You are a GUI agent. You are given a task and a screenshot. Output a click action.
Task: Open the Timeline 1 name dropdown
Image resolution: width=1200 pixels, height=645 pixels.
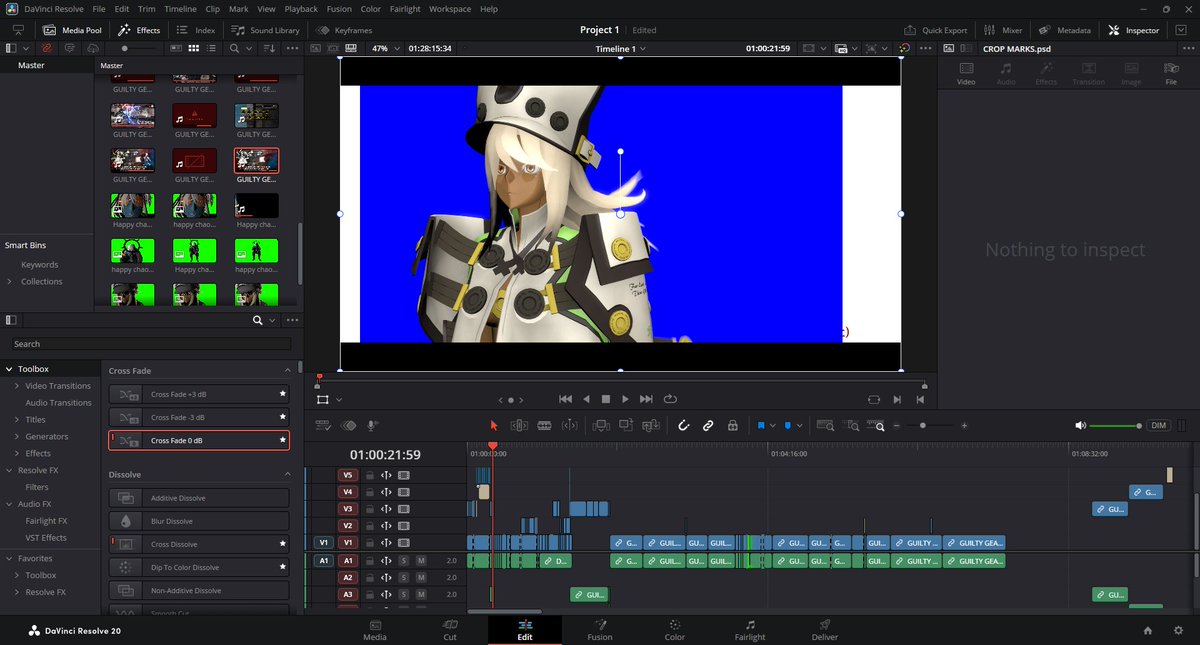coord(620,48)
